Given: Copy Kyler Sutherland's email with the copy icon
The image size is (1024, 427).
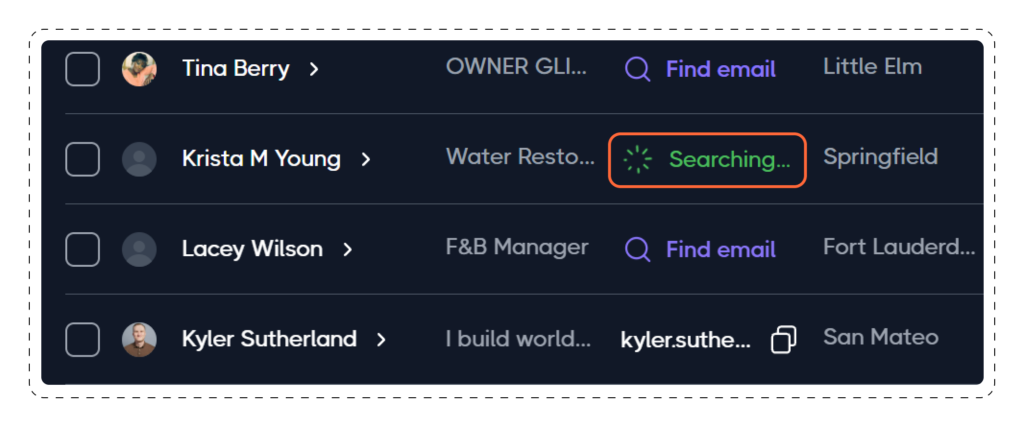Looking at the screenshot, I should [784, 340].
